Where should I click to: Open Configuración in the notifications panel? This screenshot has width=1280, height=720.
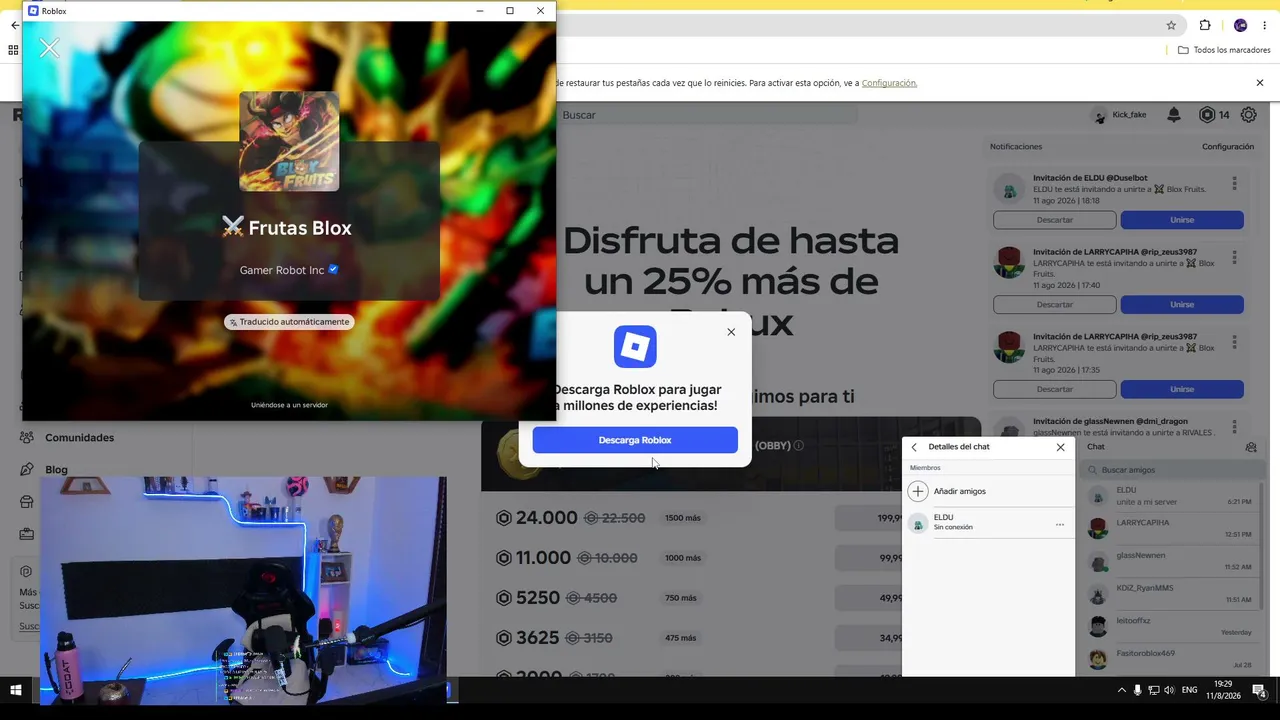click(1228, 147)
